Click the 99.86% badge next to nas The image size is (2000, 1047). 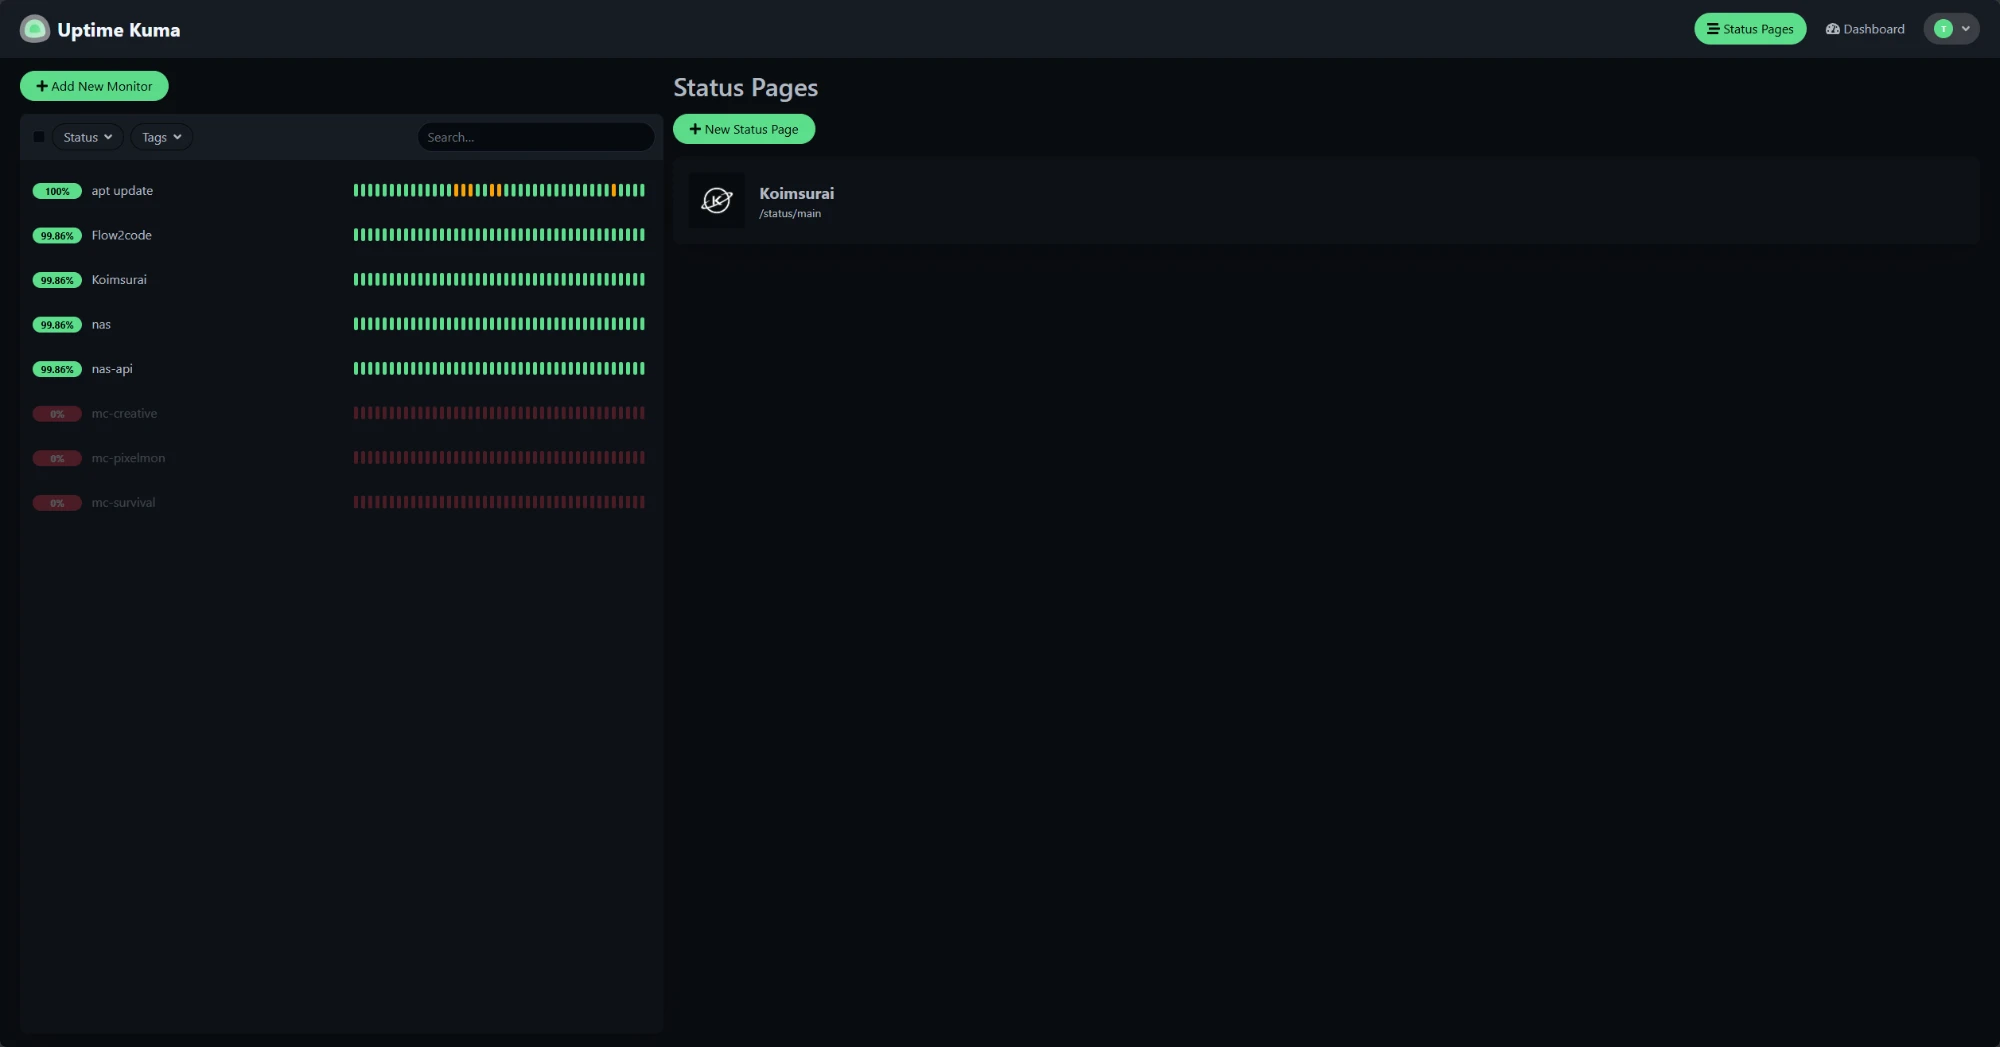coord(57,325)
